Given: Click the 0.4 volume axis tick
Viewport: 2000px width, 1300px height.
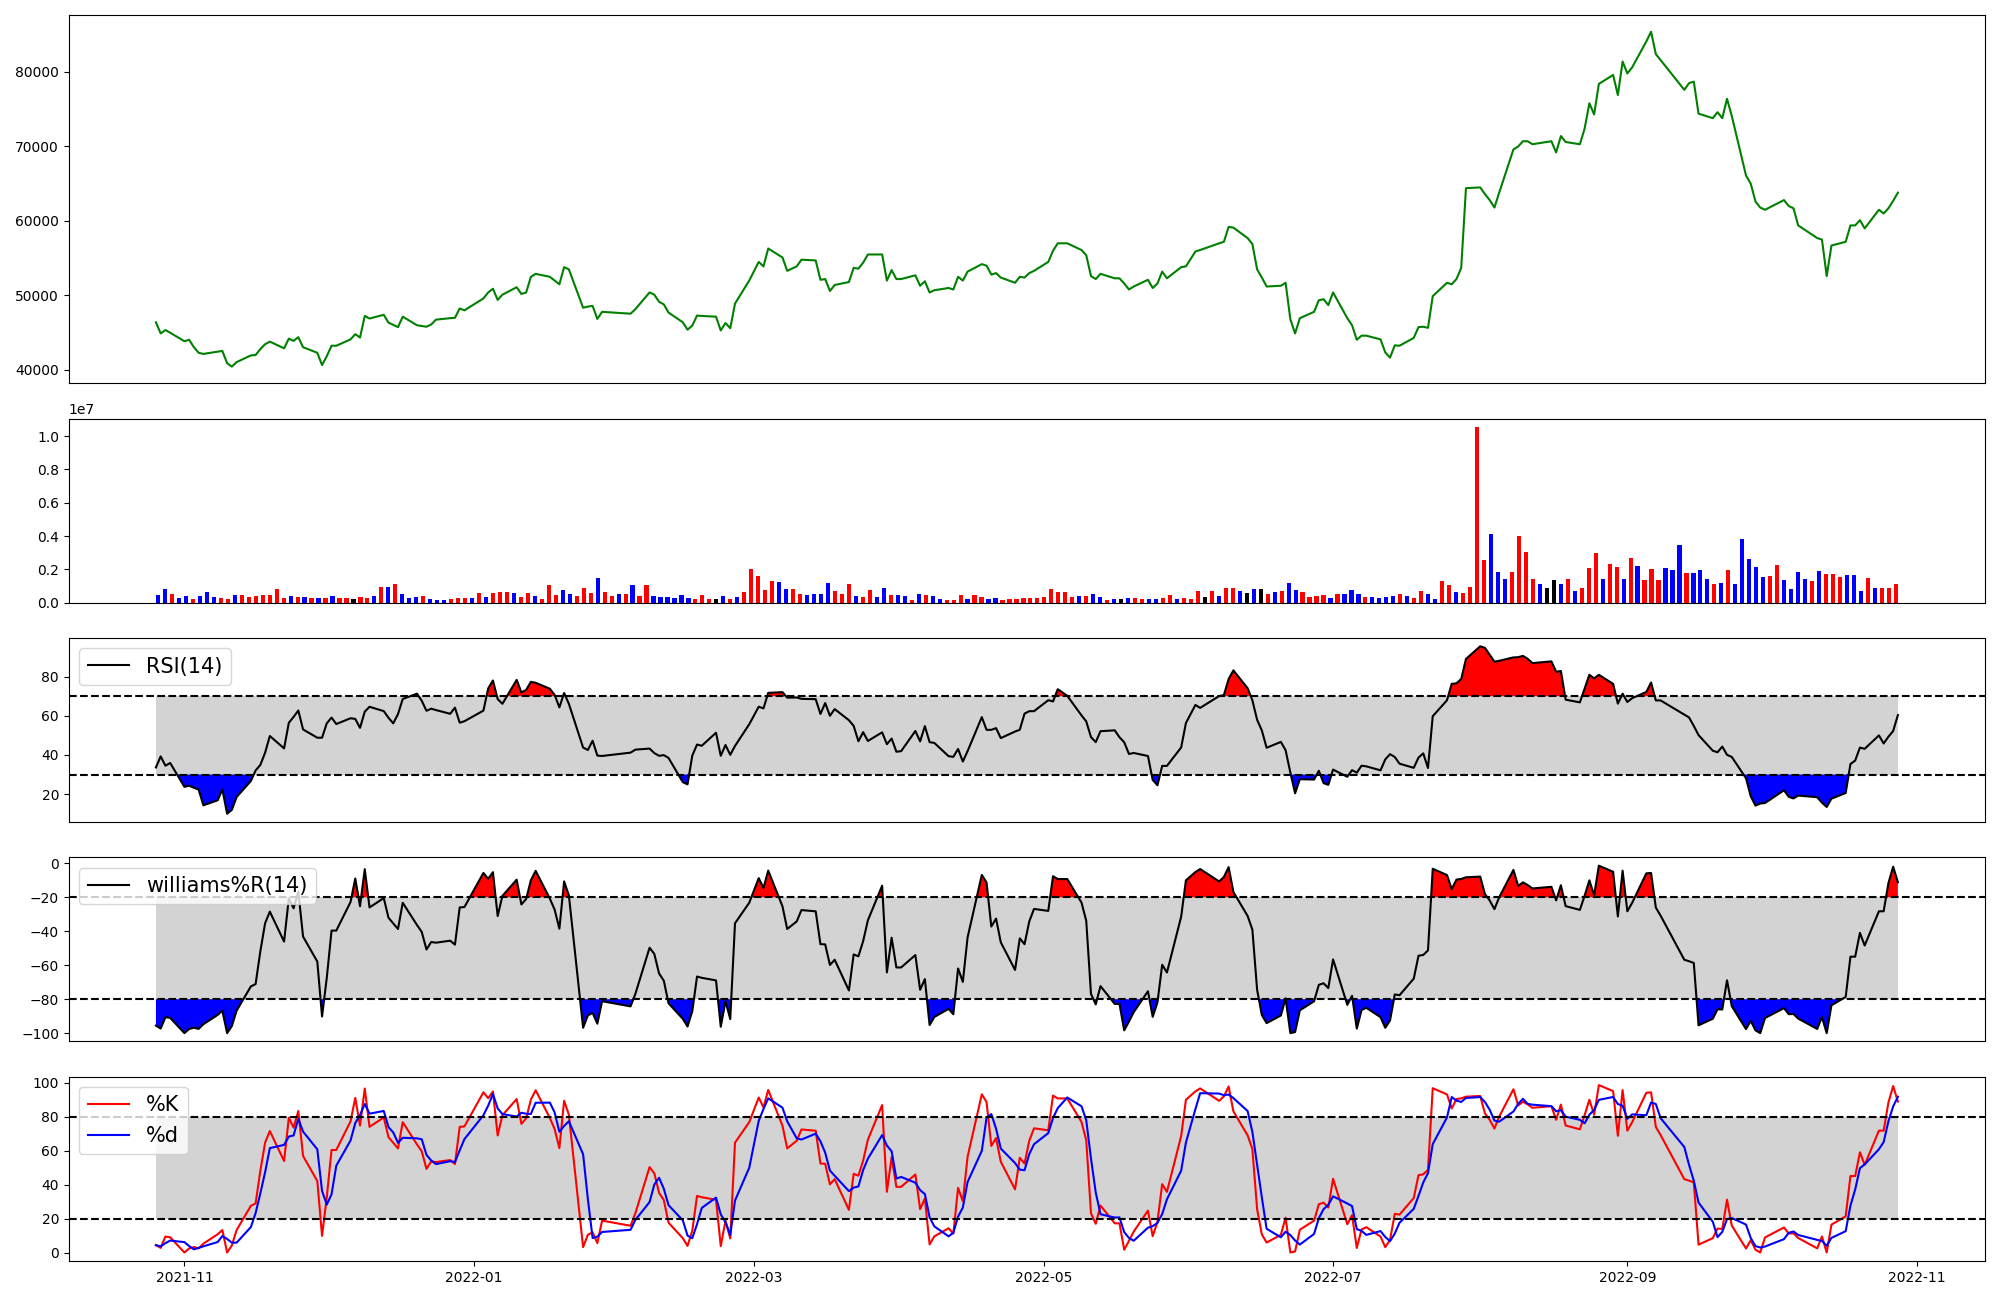Looking at the screenshot, I should 48,537.
